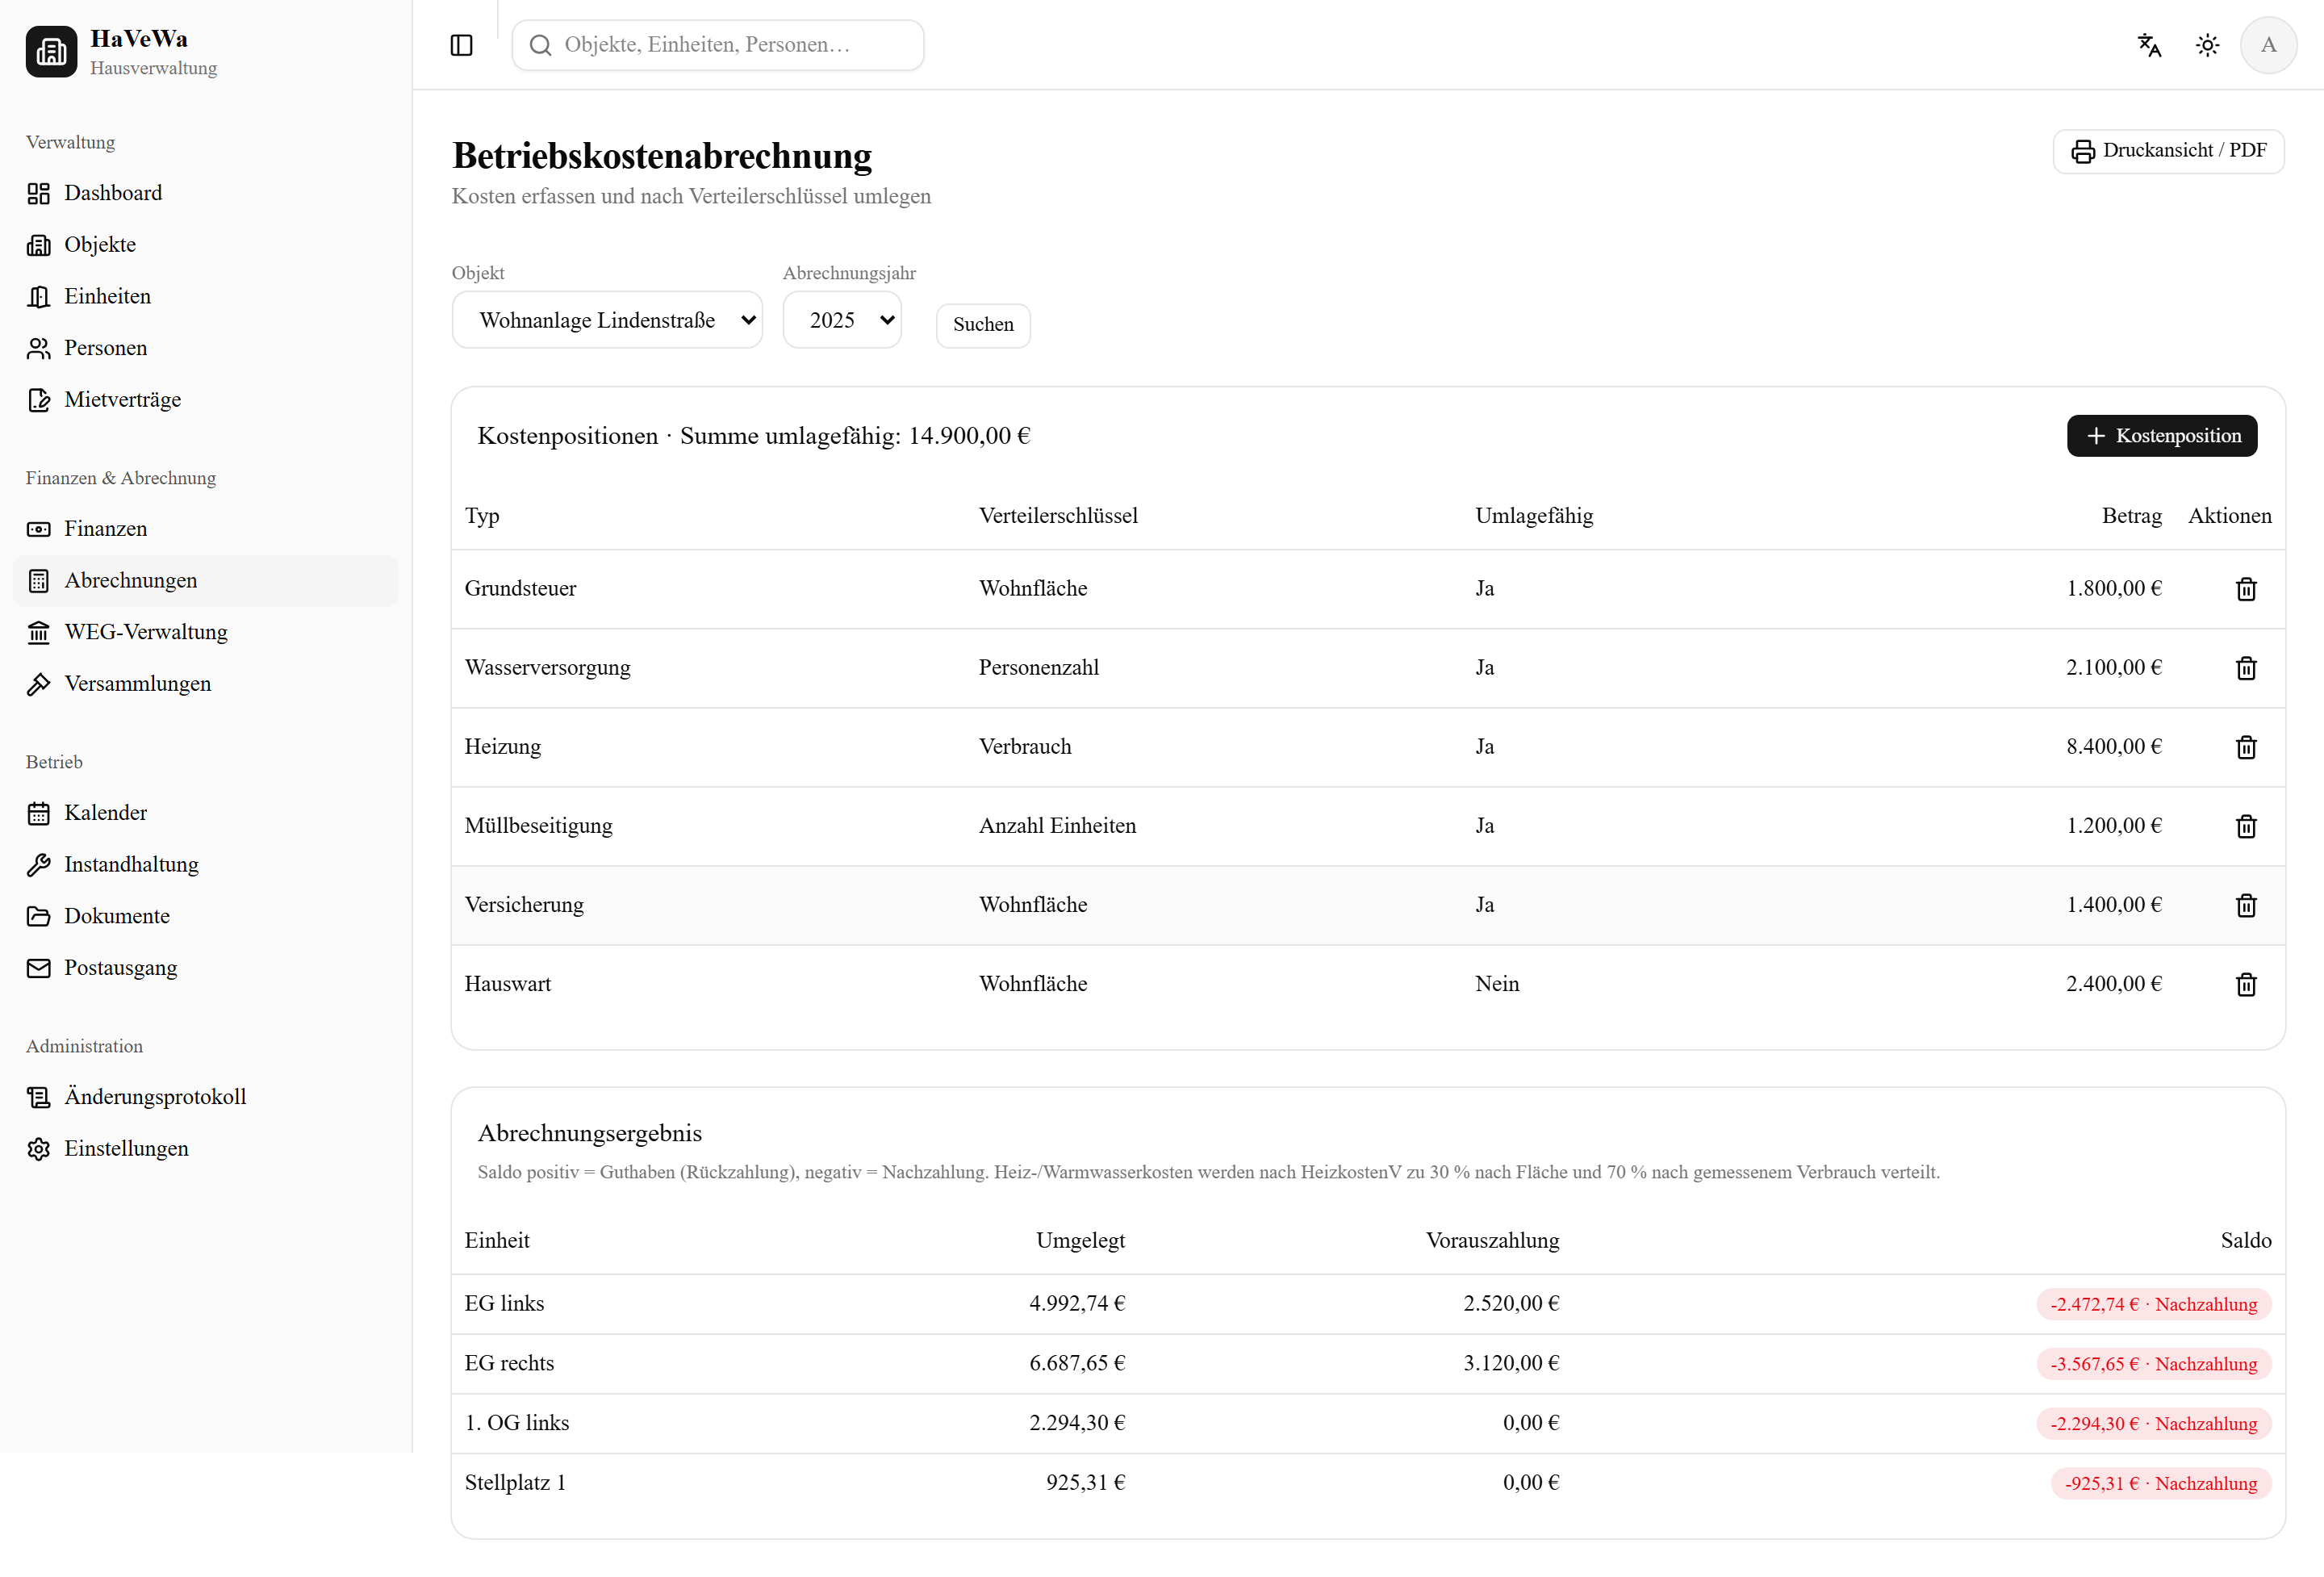The image size is (2324, 1577).
Task: Click the Umgelegt column header
Action: pyautogui.click(x=1080, y=1241)
